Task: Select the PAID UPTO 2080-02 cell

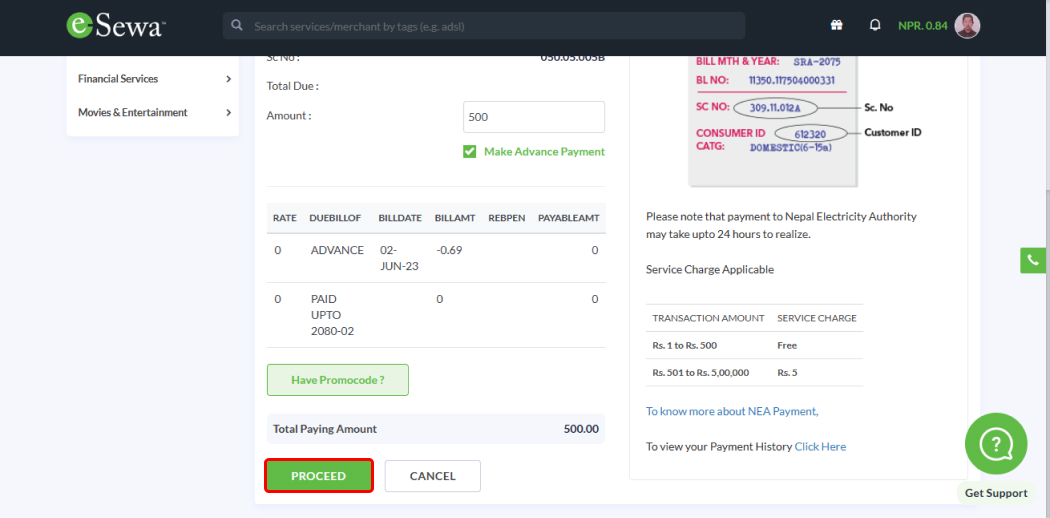Action: coord(332,315)
